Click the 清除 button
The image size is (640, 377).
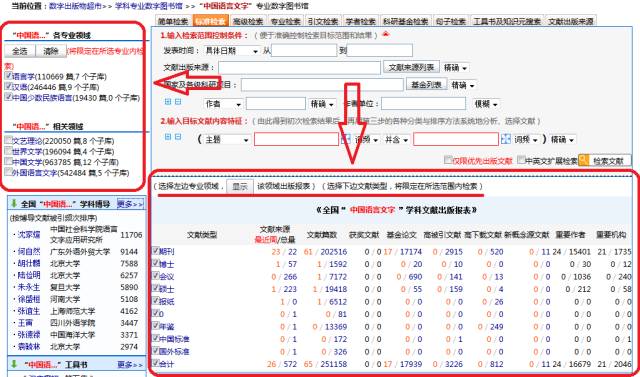point(51,51)
